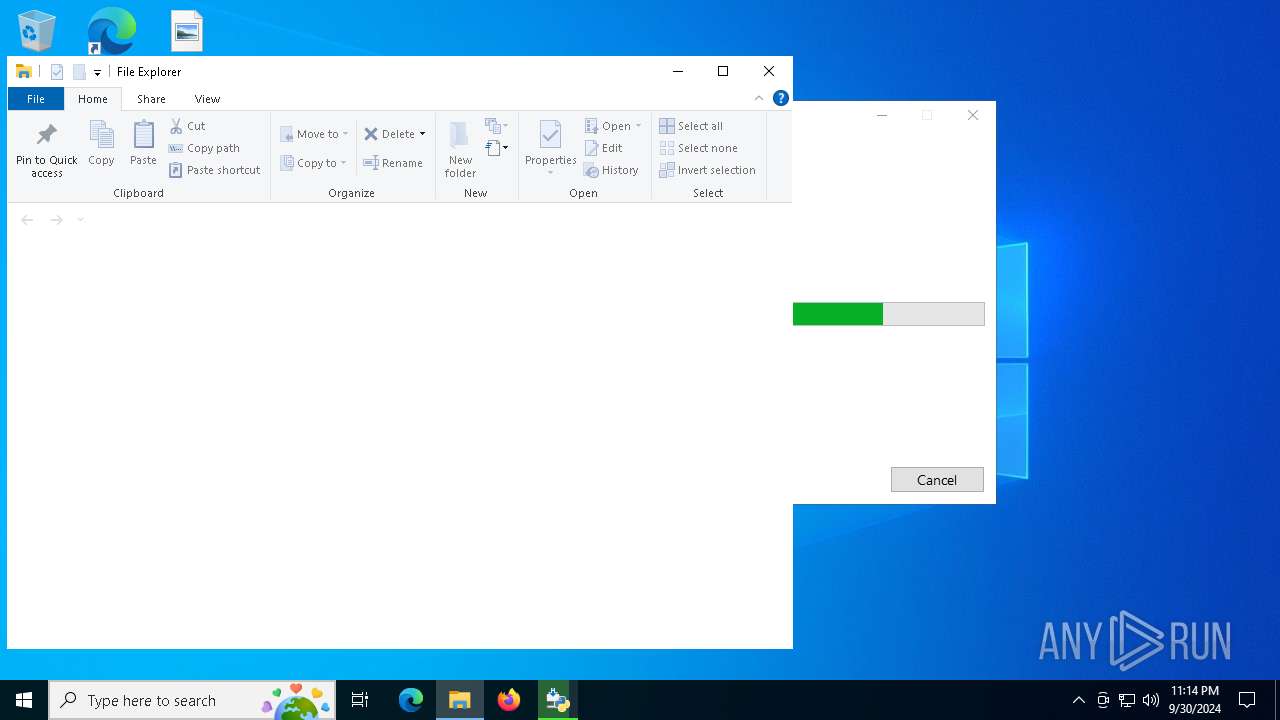The width and height of the screenshot is (1280, 720).
Task: Switch to the Share tab
Action: click(151, 99)
